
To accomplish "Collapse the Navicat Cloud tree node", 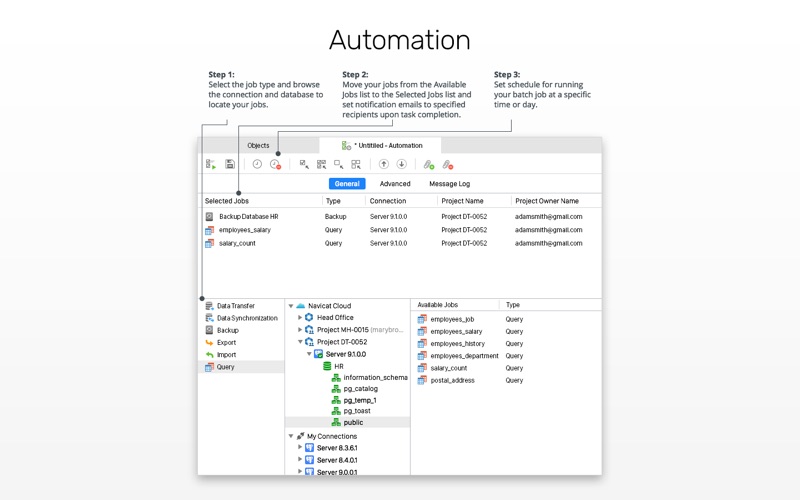I will 291,306.
